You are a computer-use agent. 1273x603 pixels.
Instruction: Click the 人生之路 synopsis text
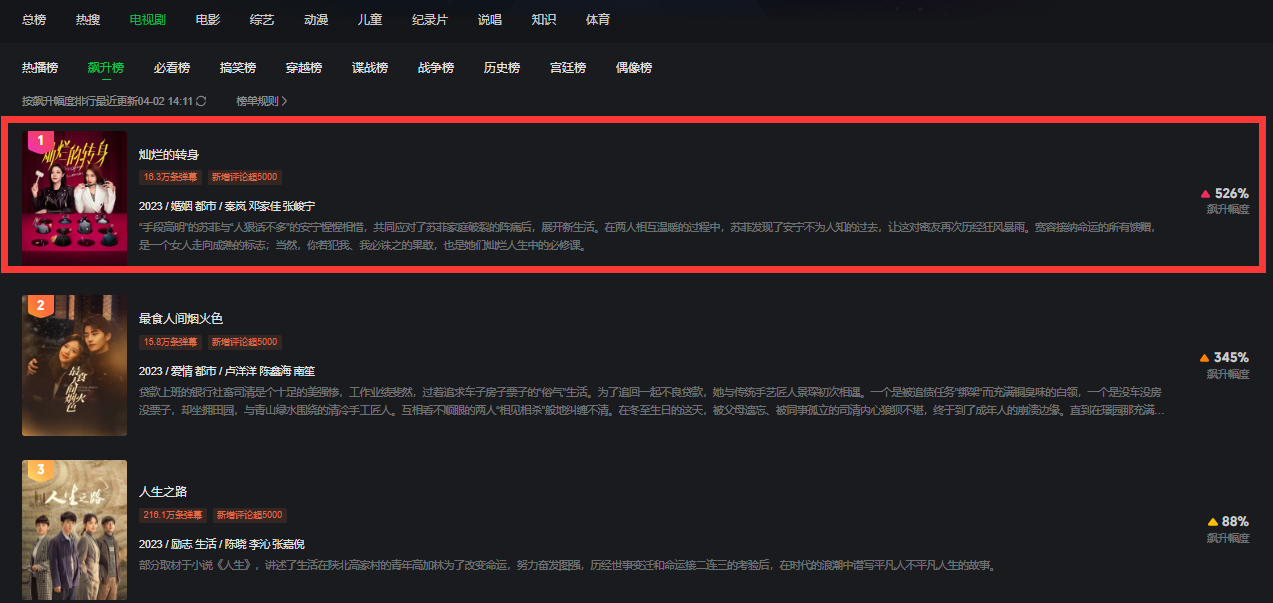pyautogui.click(x=568, y=566)
